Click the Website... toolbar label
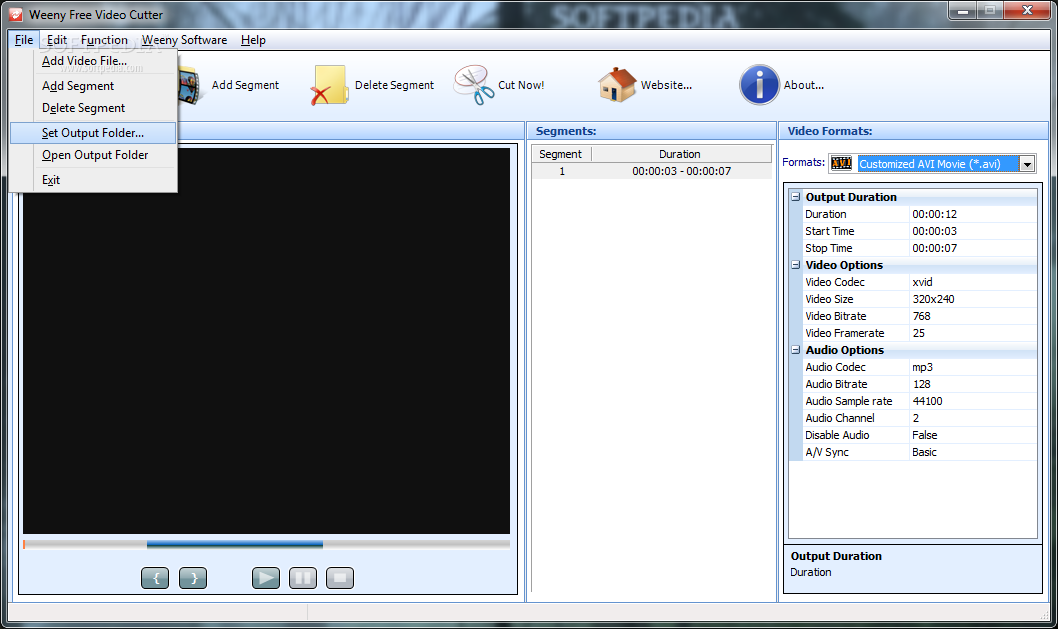 [x=666, y=85]
